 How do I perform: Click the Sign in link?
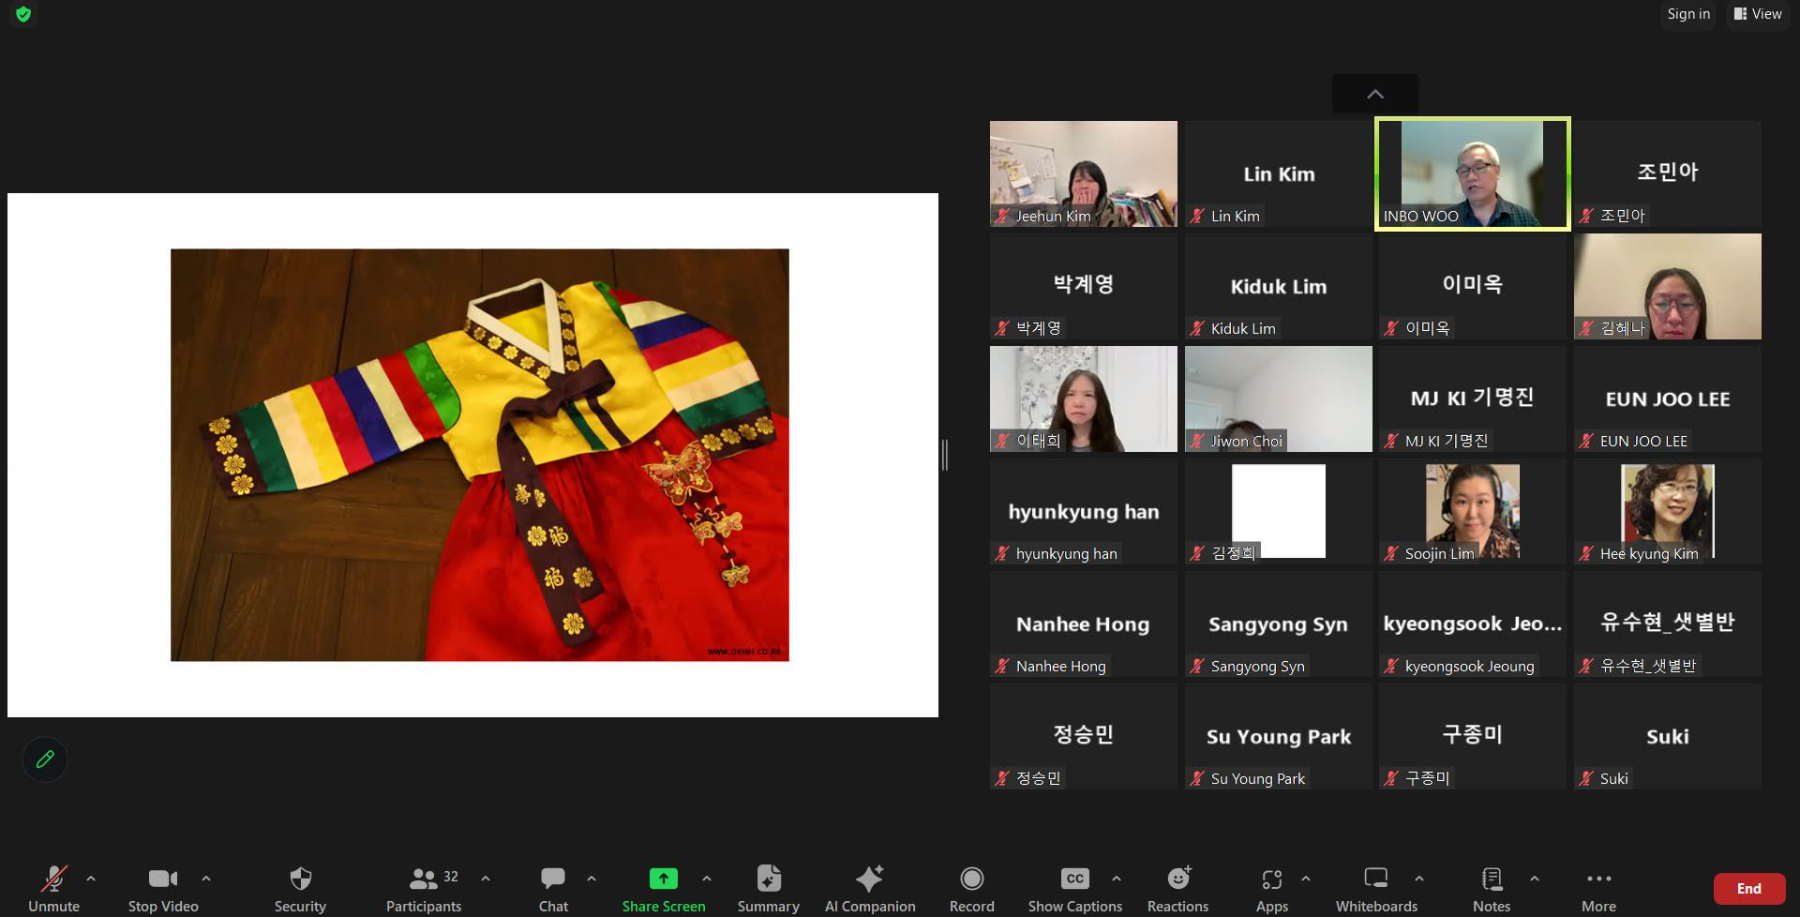pos(1688,14)
